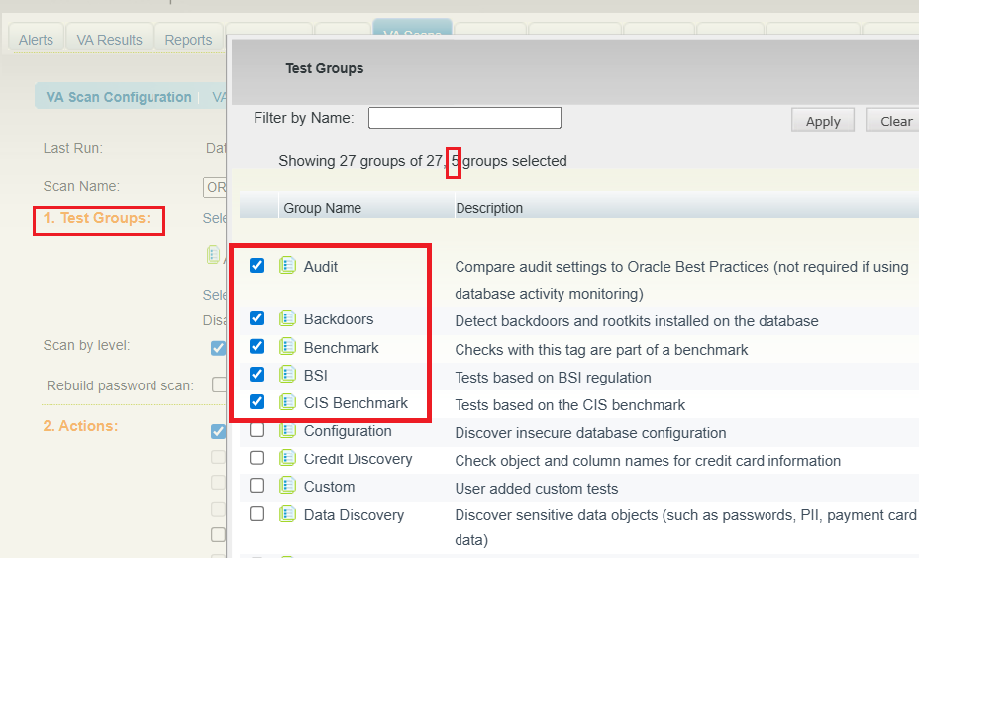Click the 'Audit' group name
1001x727 pixels.
(x=320, y=267)
